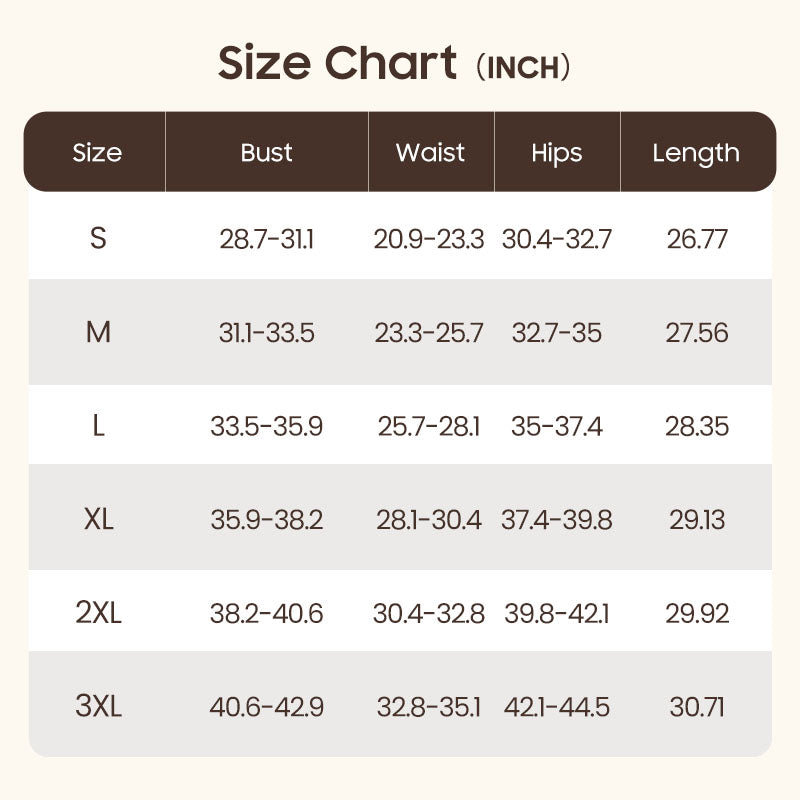The image size is (800, 800).
Task: Click length value 26.77
Action: (697, 239)
